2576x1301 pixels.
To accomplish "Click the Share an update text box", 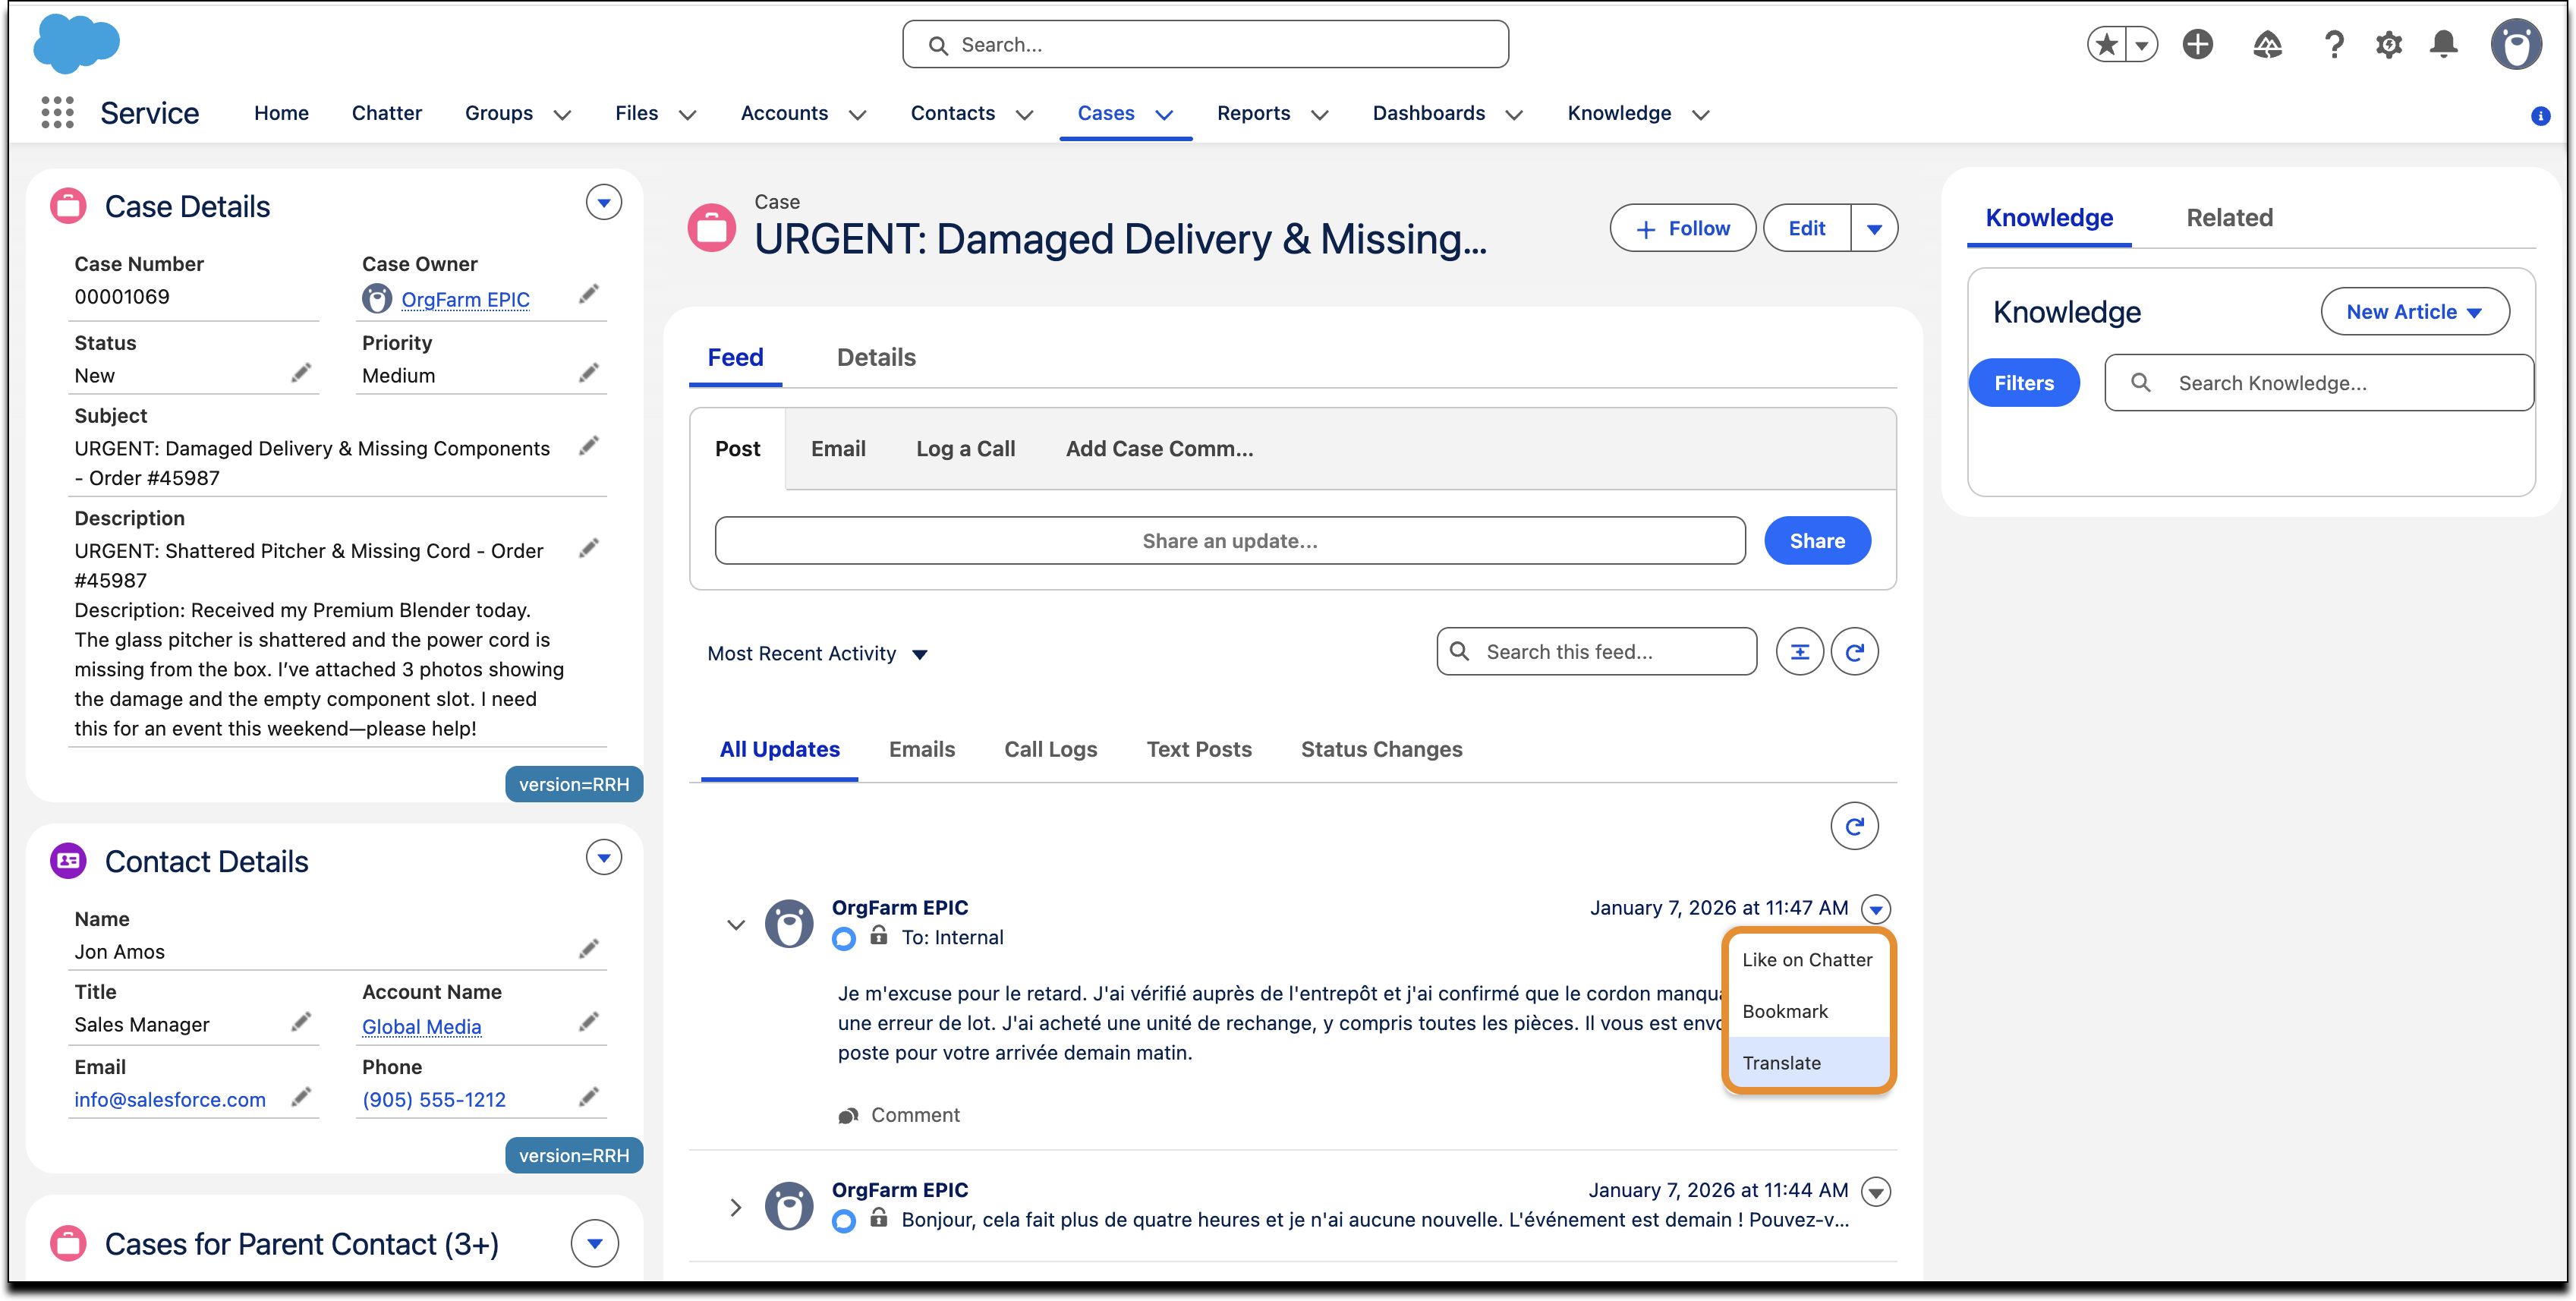I will [x=1230, y=541].
